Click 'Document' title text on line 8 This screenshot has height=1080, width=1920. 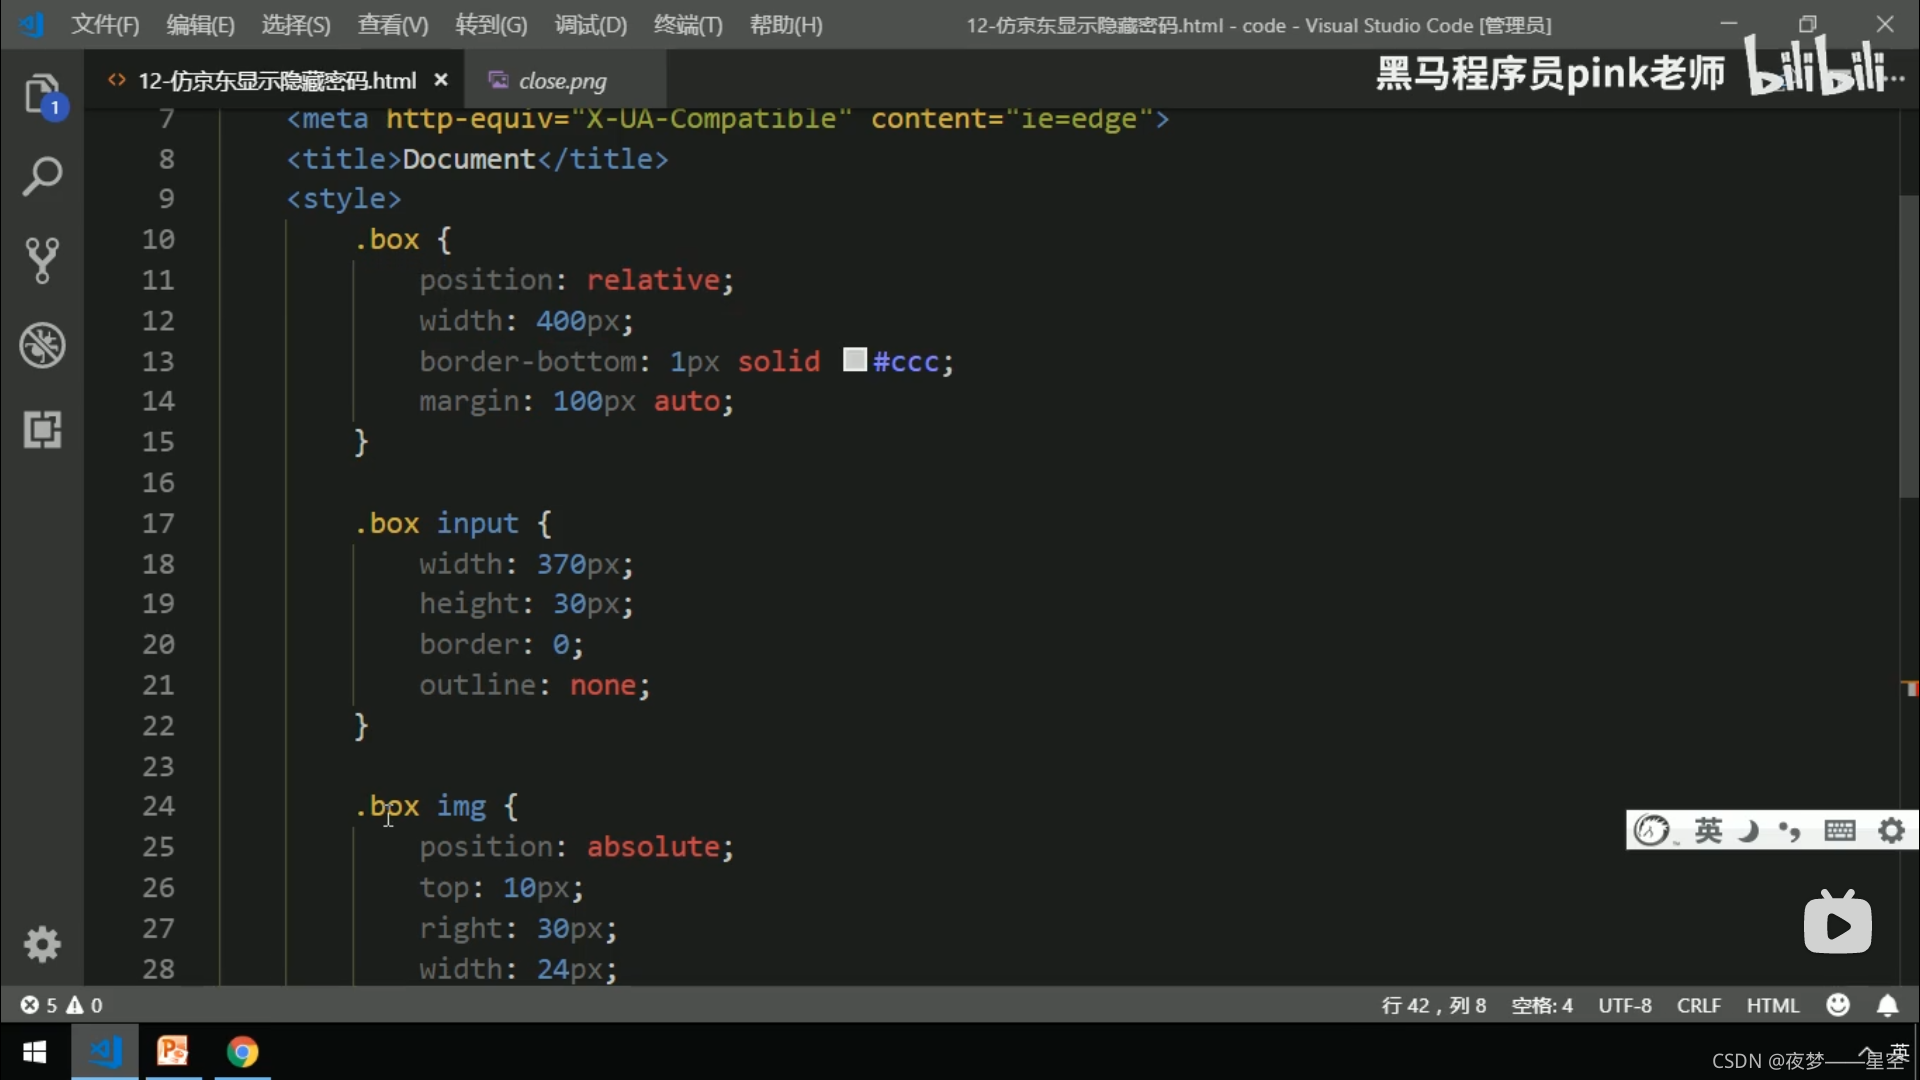[x=469, y=159]
